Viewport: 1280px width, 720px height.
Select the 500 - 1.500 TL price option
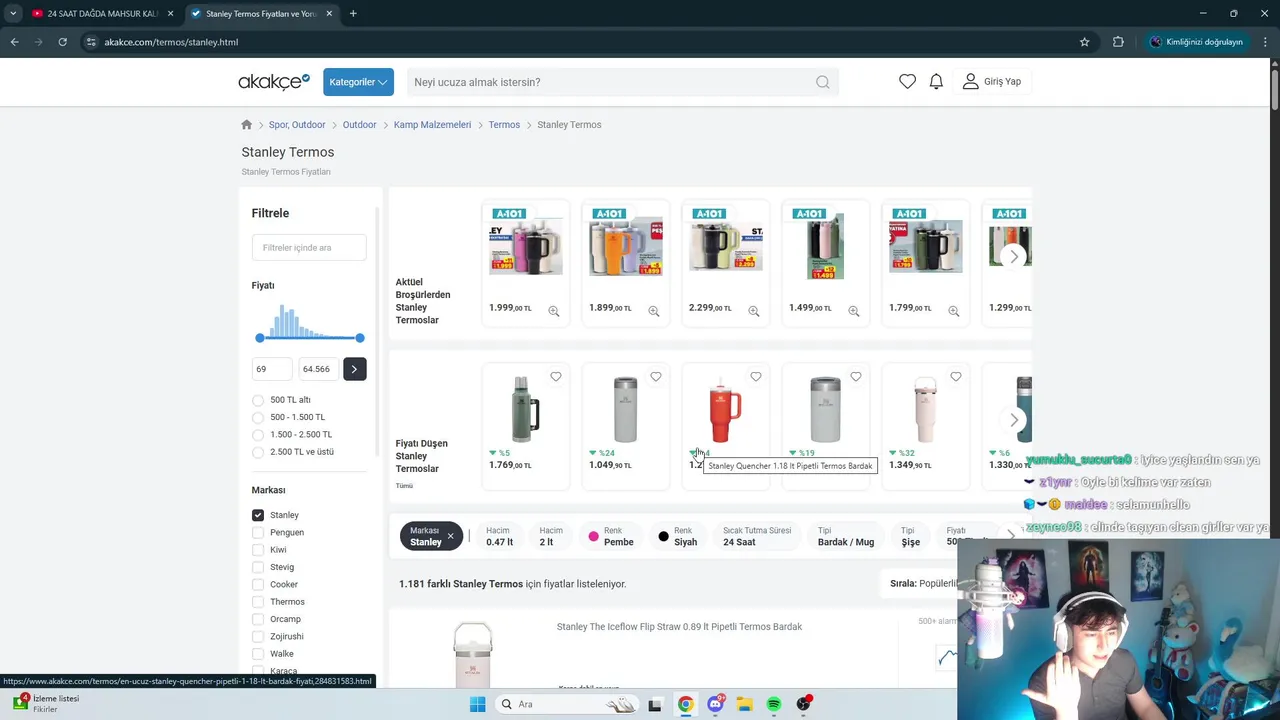(x=258, y=417)
